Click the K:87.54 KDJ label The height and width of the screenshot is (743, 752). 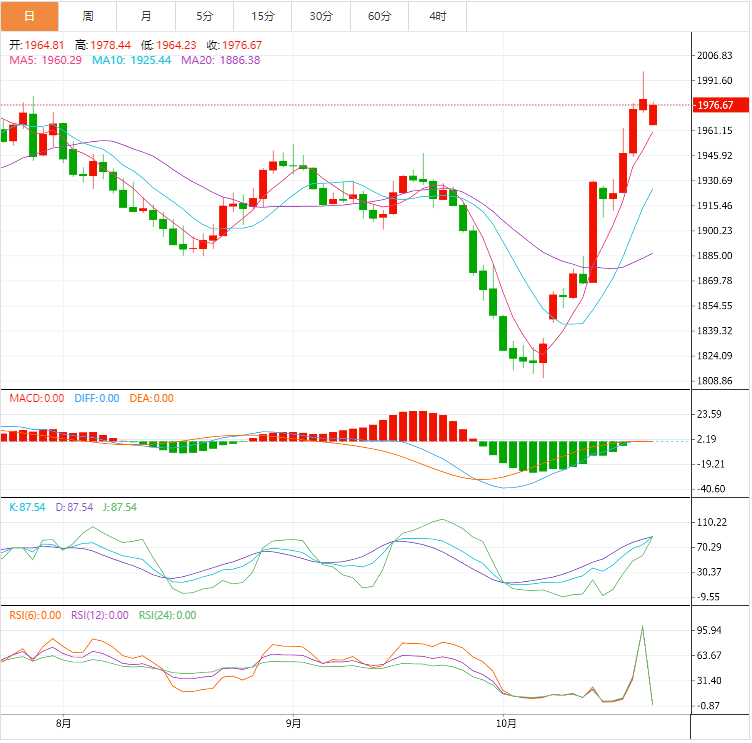(x=27, y=507)
